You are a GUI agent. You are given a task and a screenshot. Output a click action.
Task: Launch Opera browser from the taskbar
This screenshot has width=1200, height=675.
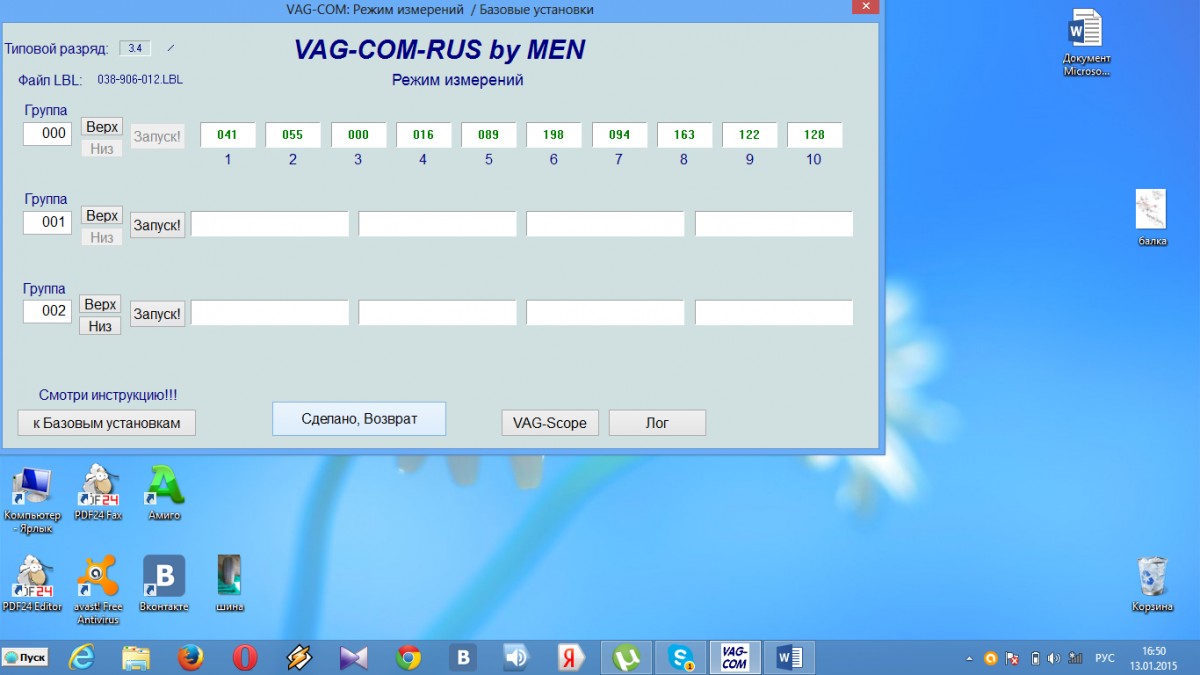click(x=245, y=657)
